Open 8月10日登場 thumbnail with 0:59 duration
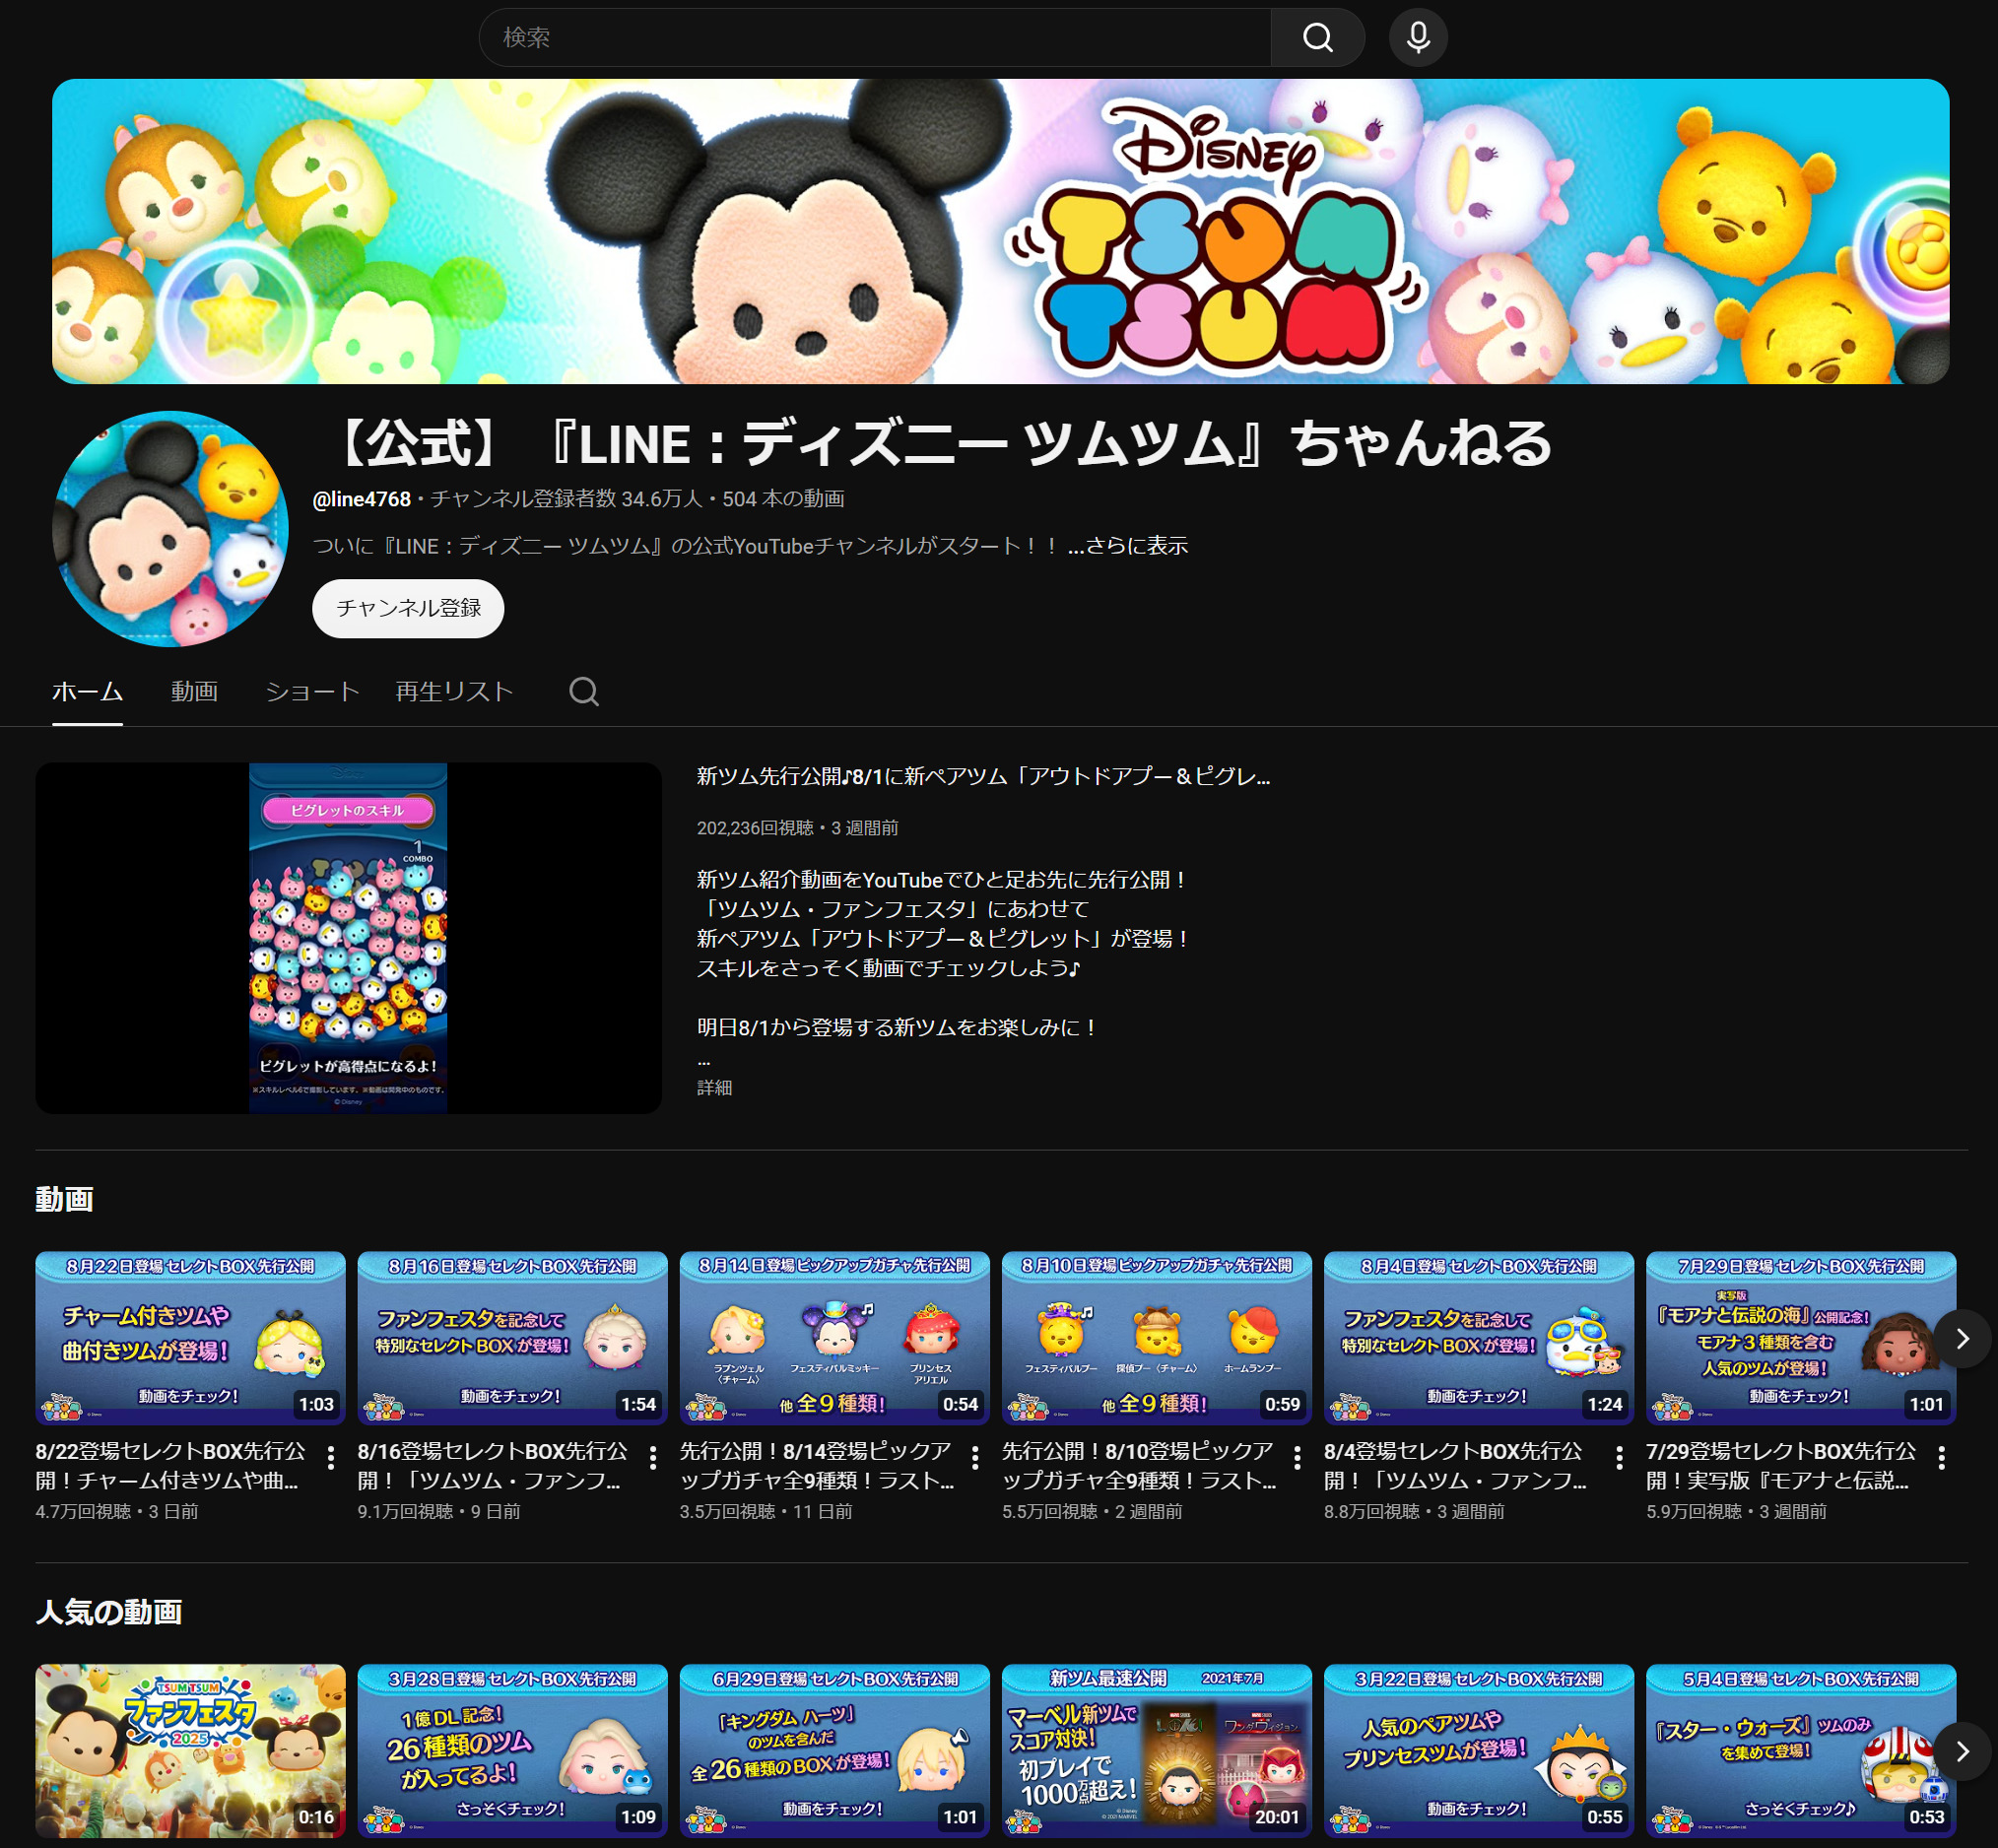Viewport: 1998px width, 1848px height. (x=1156, y=1338)
